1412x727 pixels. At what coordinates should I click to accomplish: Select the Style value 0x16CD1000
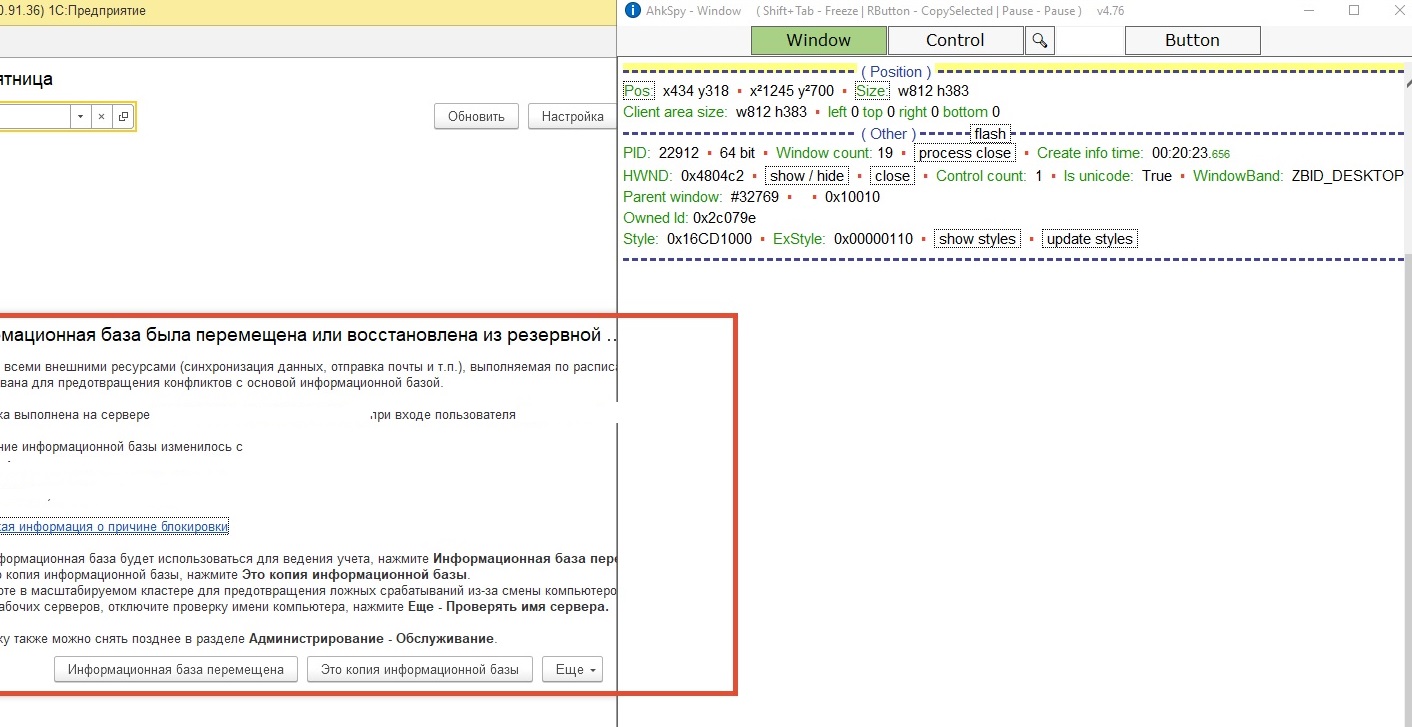(708, 239)
